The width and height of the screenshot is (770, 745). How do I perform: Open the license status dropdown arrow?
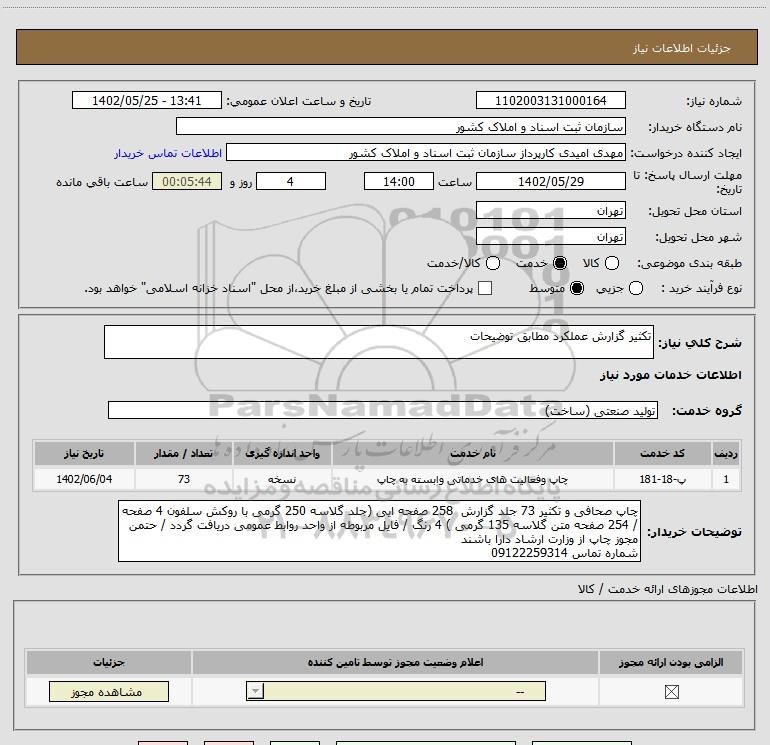point(255,691)
